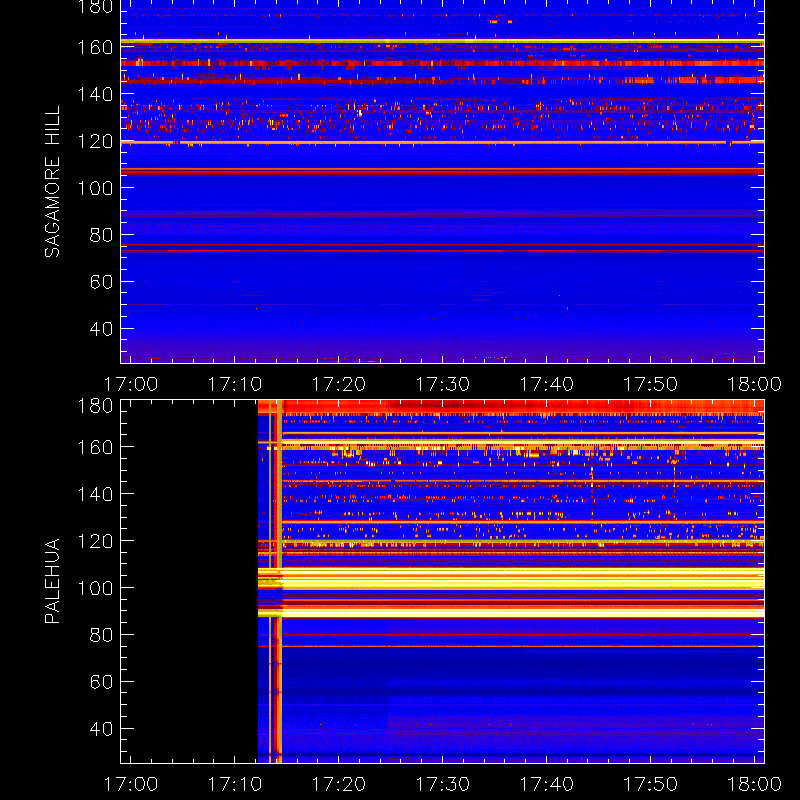800x800 pixels.
Task: Select the 140 tick label on Sagamore Hill plot
Action: [95, 94]
